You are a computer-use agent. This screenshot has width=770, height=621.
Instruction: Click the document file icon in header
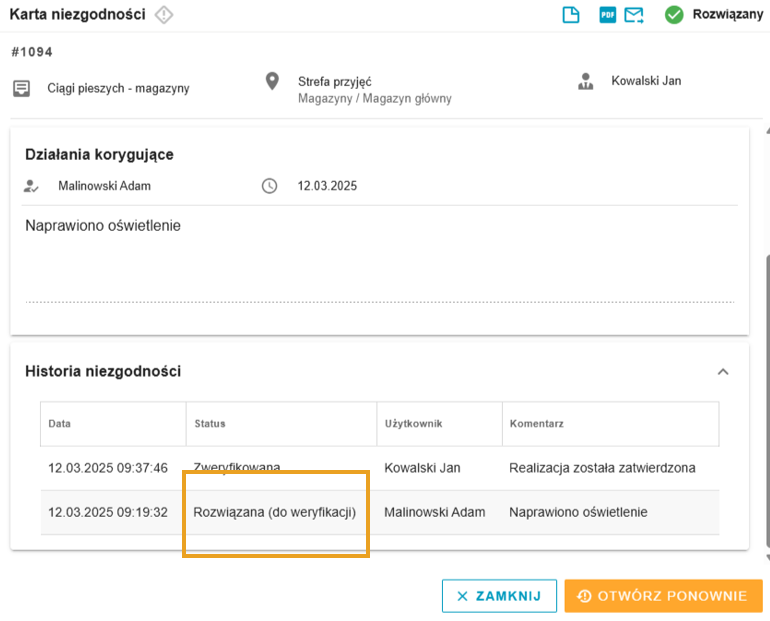pos(571,15)
